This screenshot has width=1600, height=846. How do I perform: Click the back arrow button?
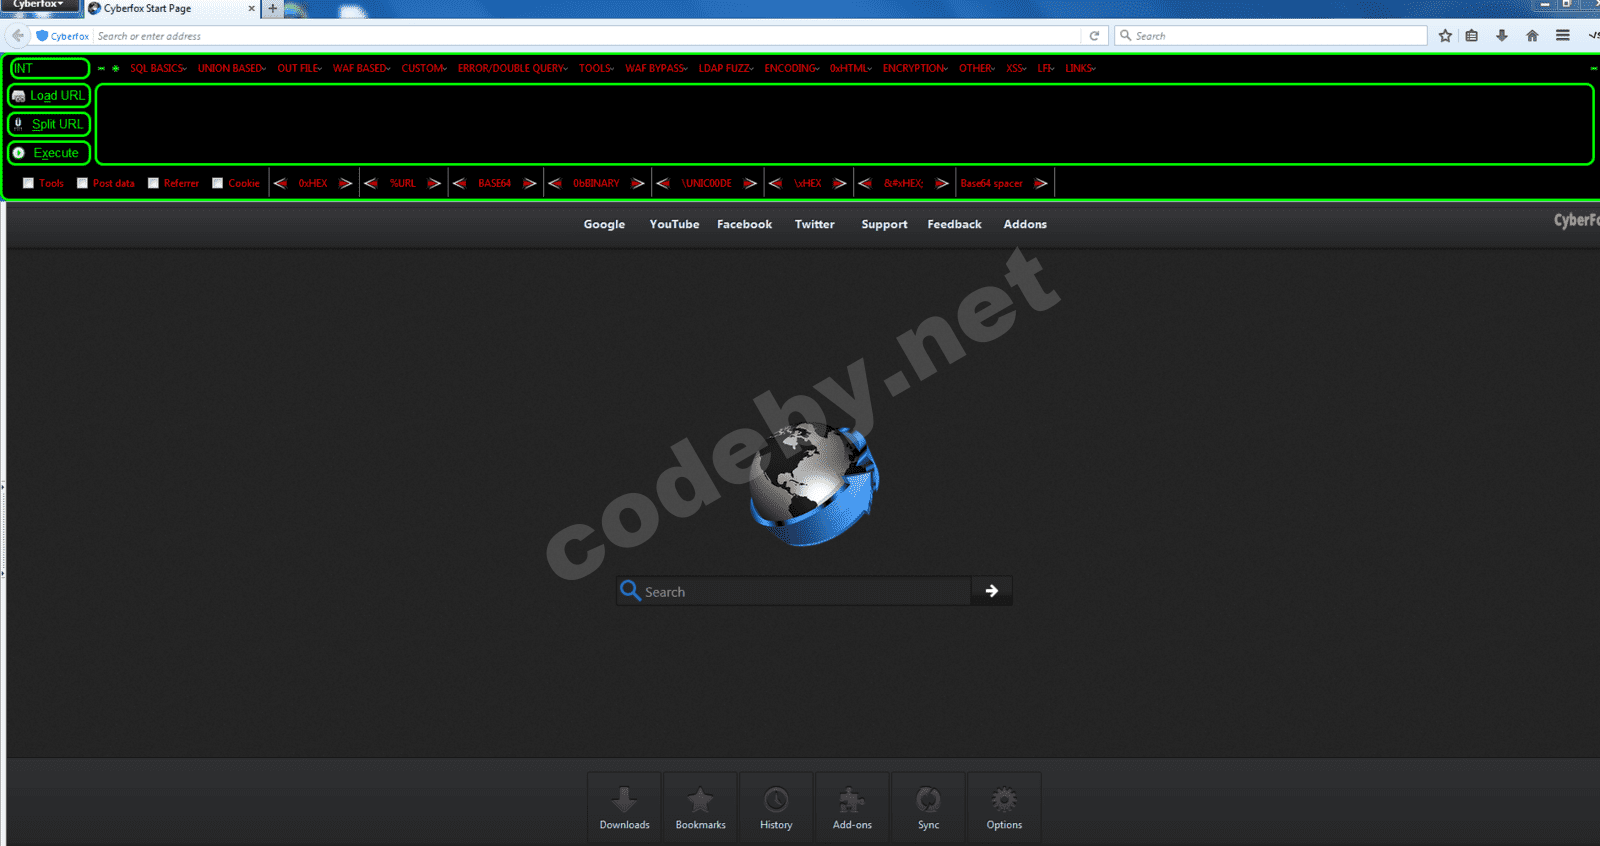tap(17, 36)
